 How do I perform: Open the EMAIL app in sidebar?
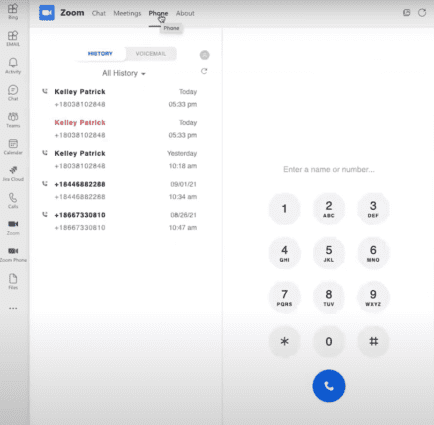[13, 38]
